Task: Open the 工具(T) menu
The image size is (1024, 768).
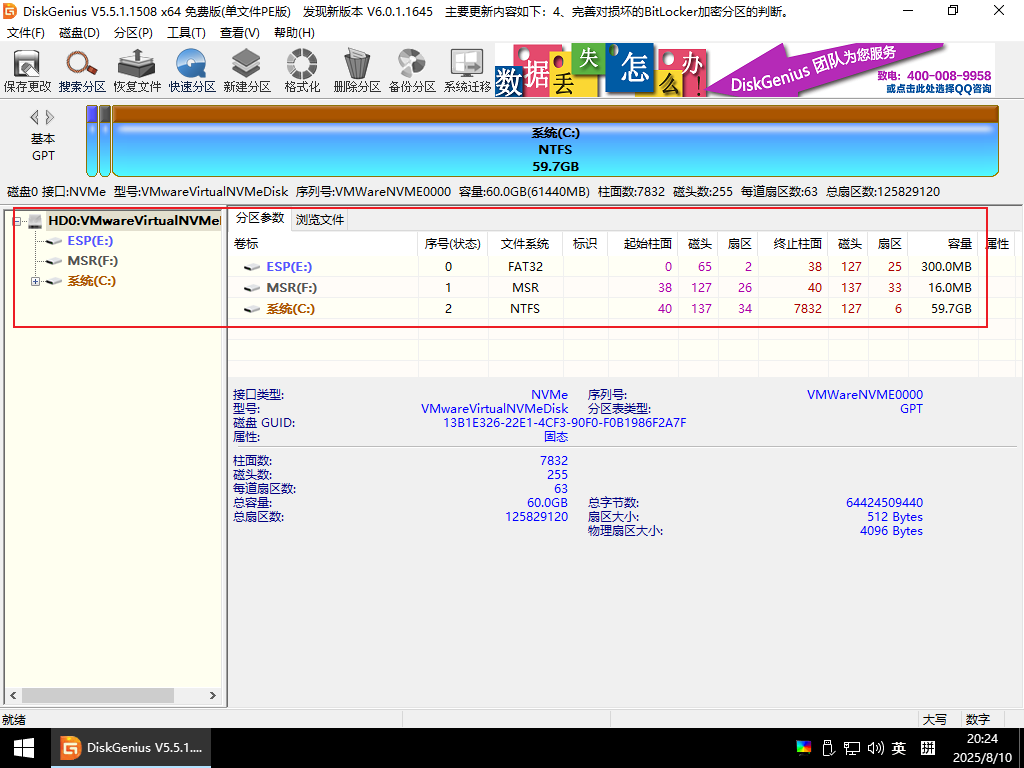Action: [x=186, y=33]
